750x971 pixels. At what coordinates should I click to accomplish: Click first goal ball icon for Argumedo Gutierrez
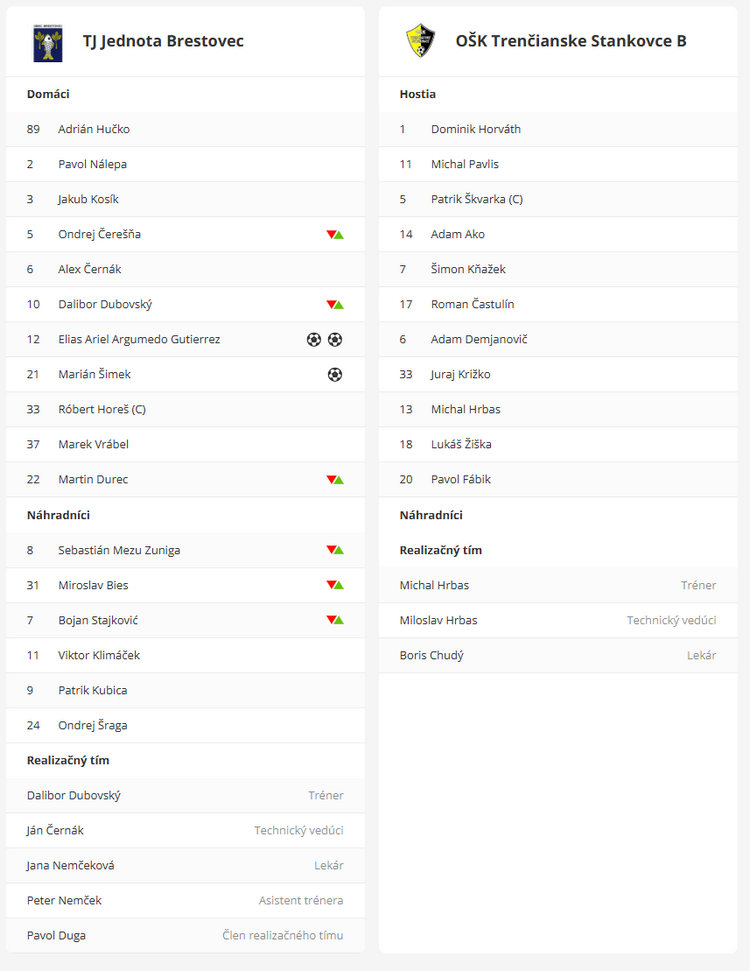tap(314, 340)
